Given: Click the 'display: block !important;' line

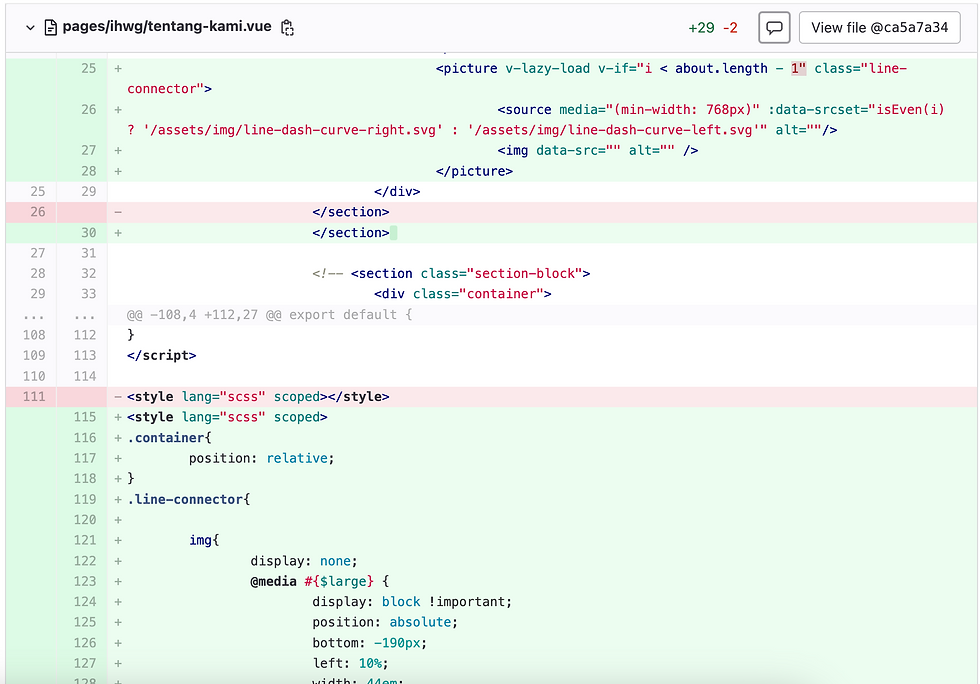Looking at the screenshot, I should (412, 601).
